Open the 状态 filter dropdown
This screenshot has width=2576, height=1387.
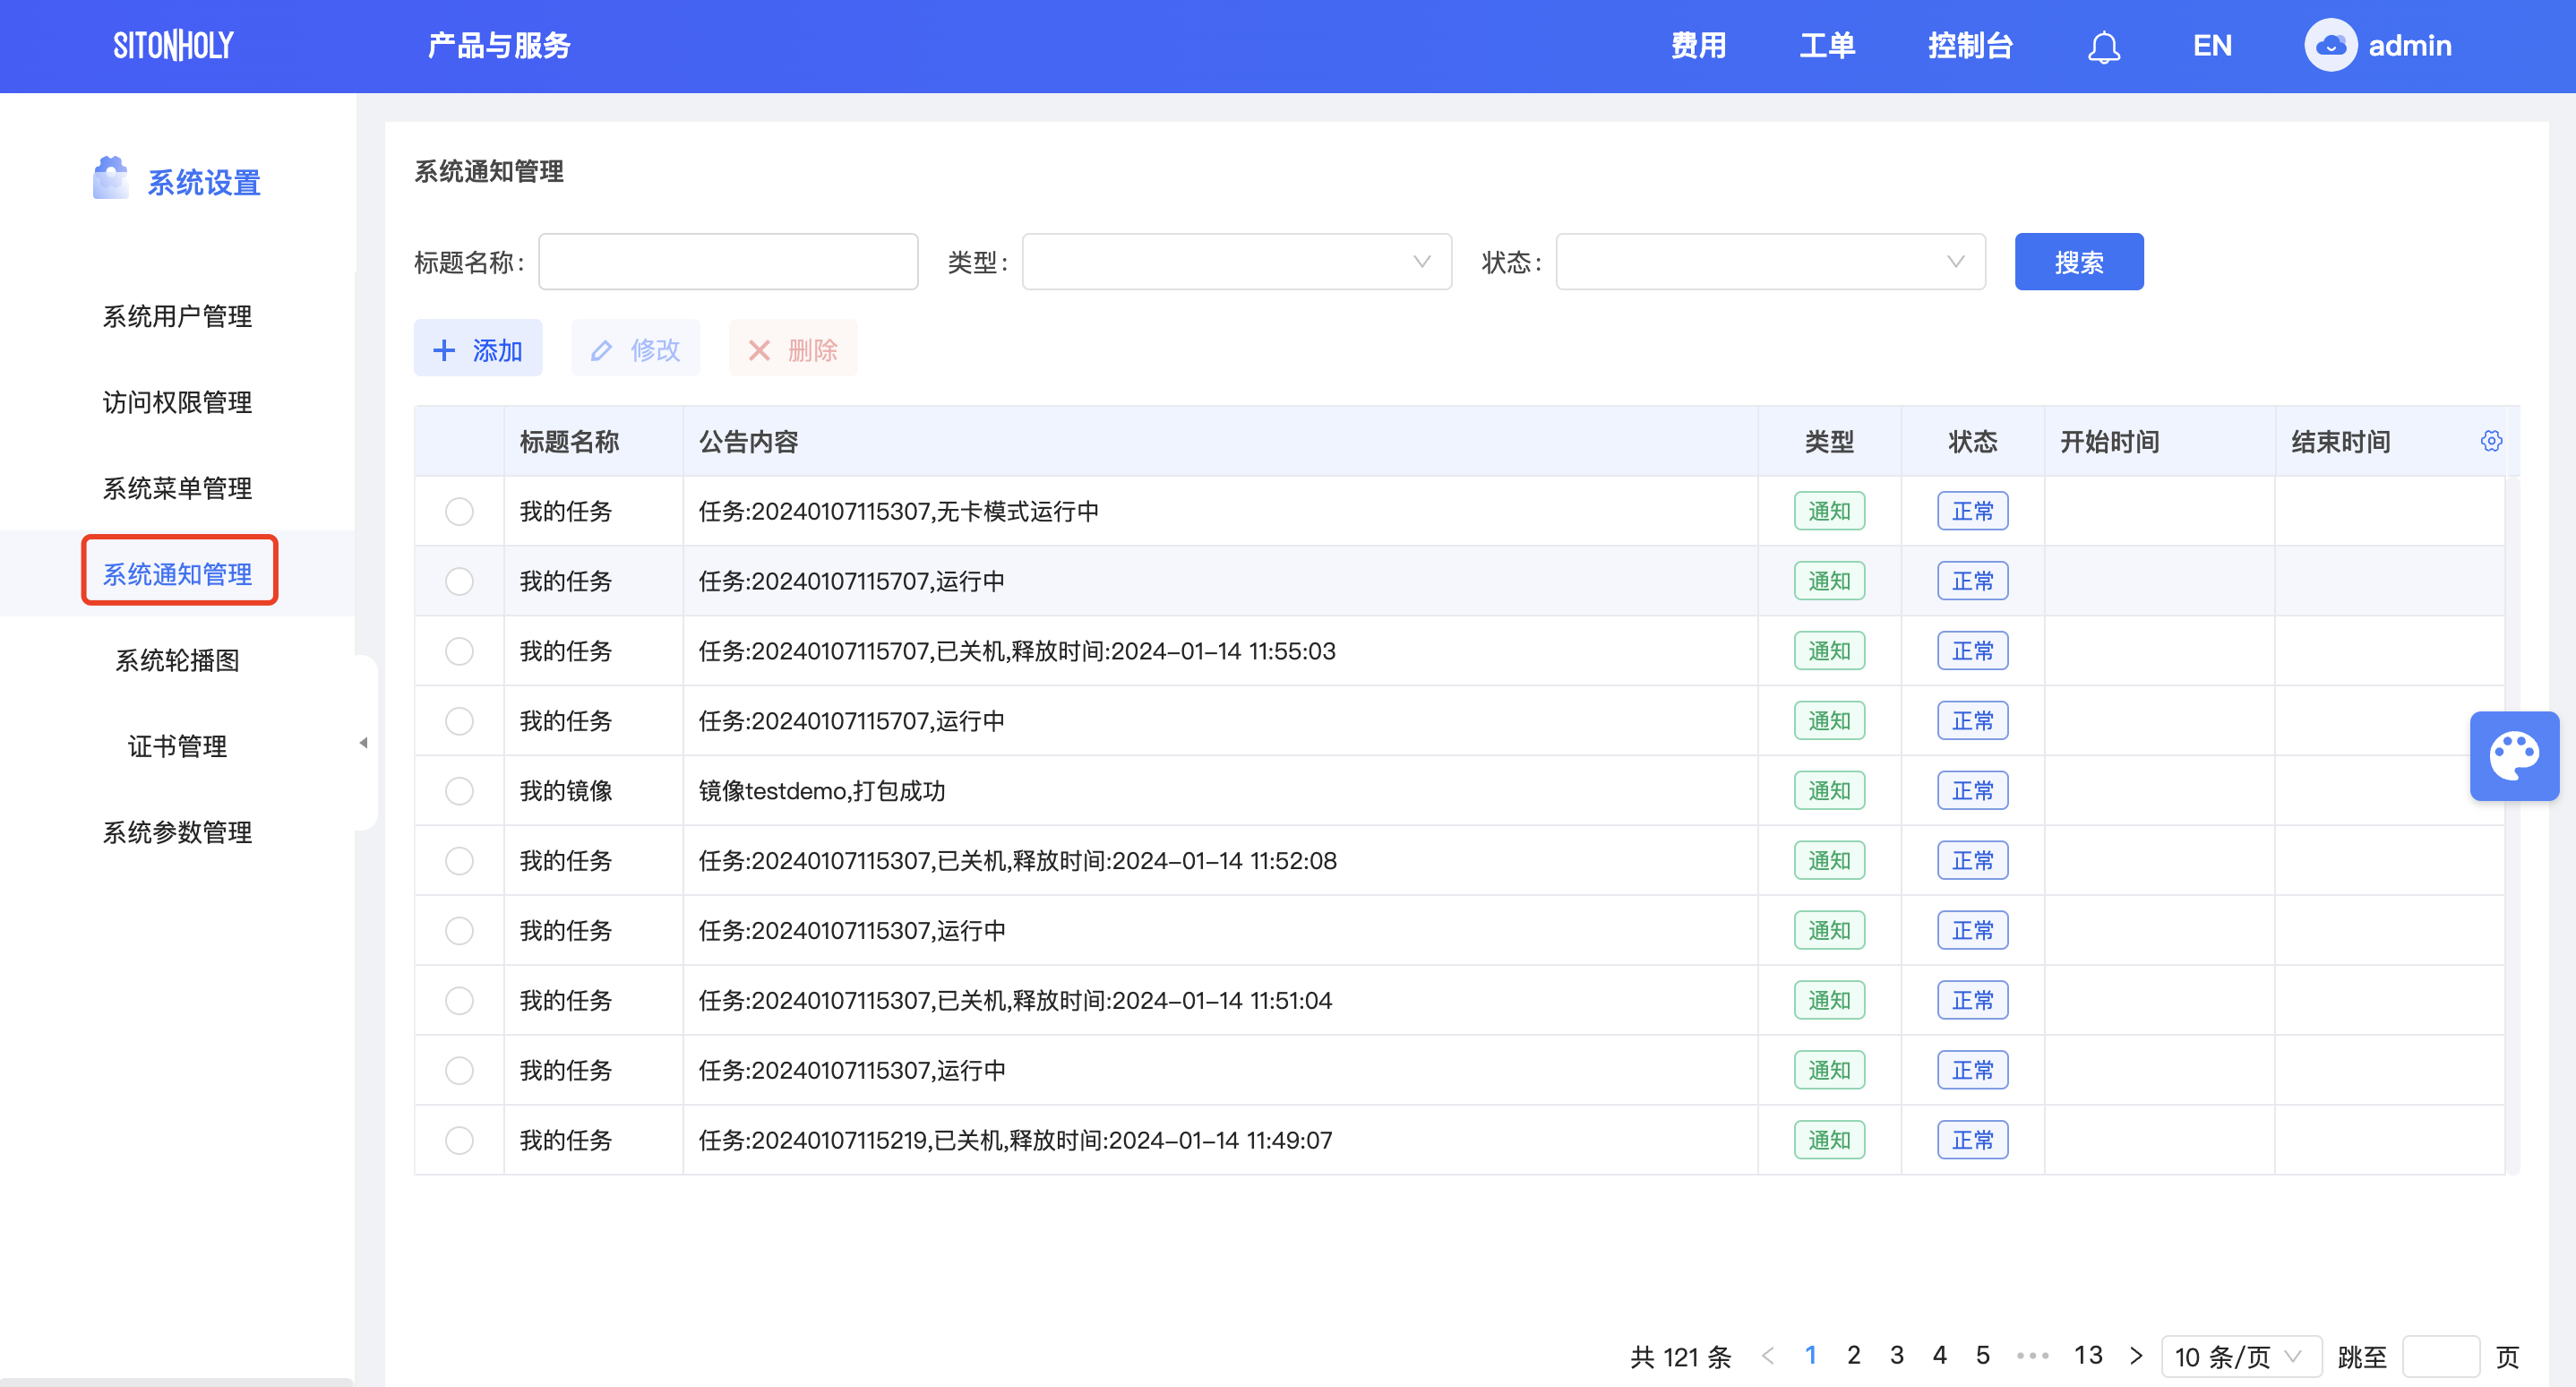pyautogui.click(x=1770, y=262)
